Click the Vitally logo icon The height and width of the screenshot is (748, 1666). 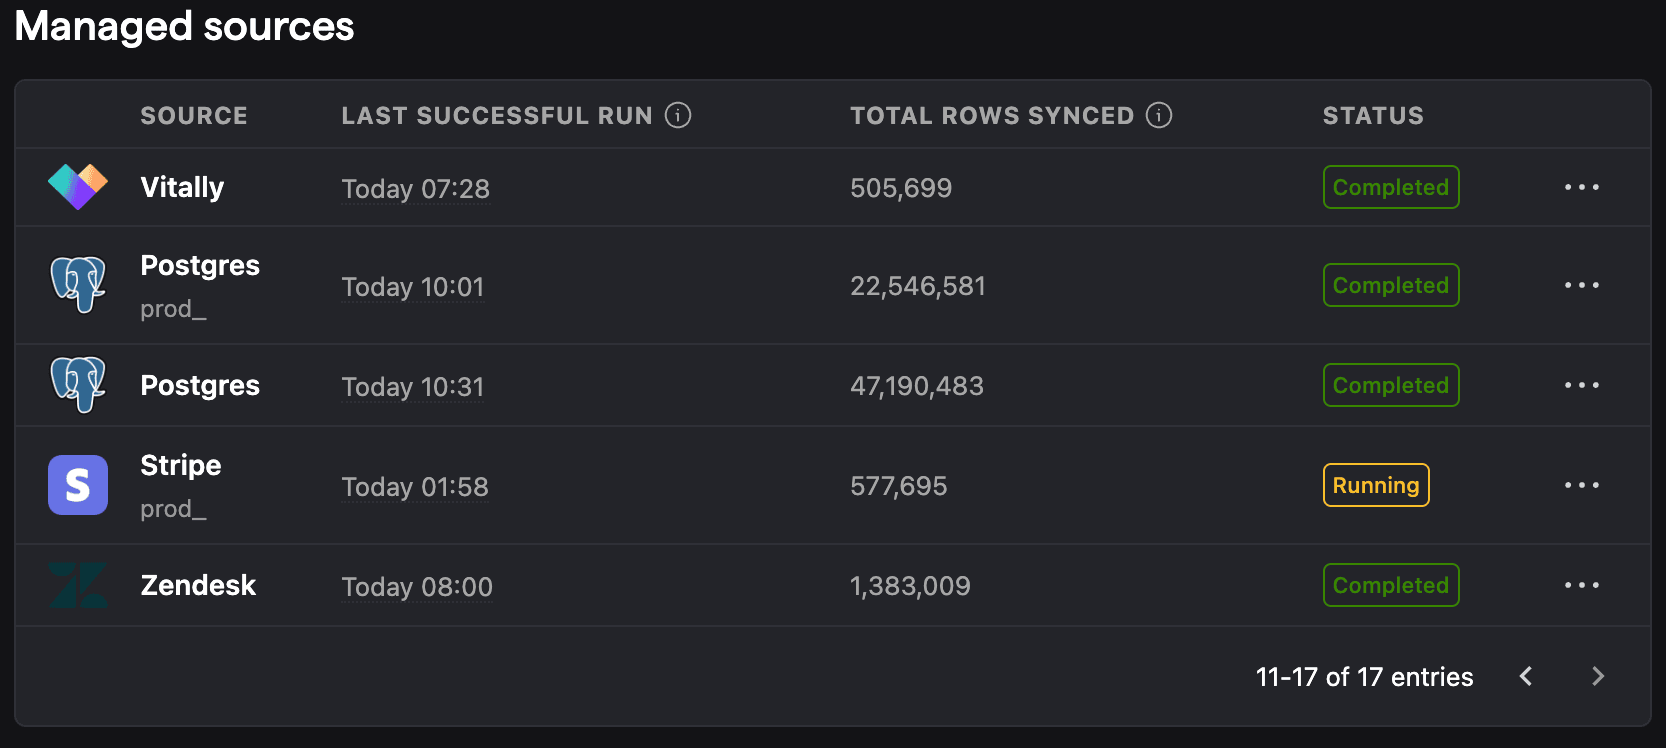pyautogui.click(x=78, y=187)
